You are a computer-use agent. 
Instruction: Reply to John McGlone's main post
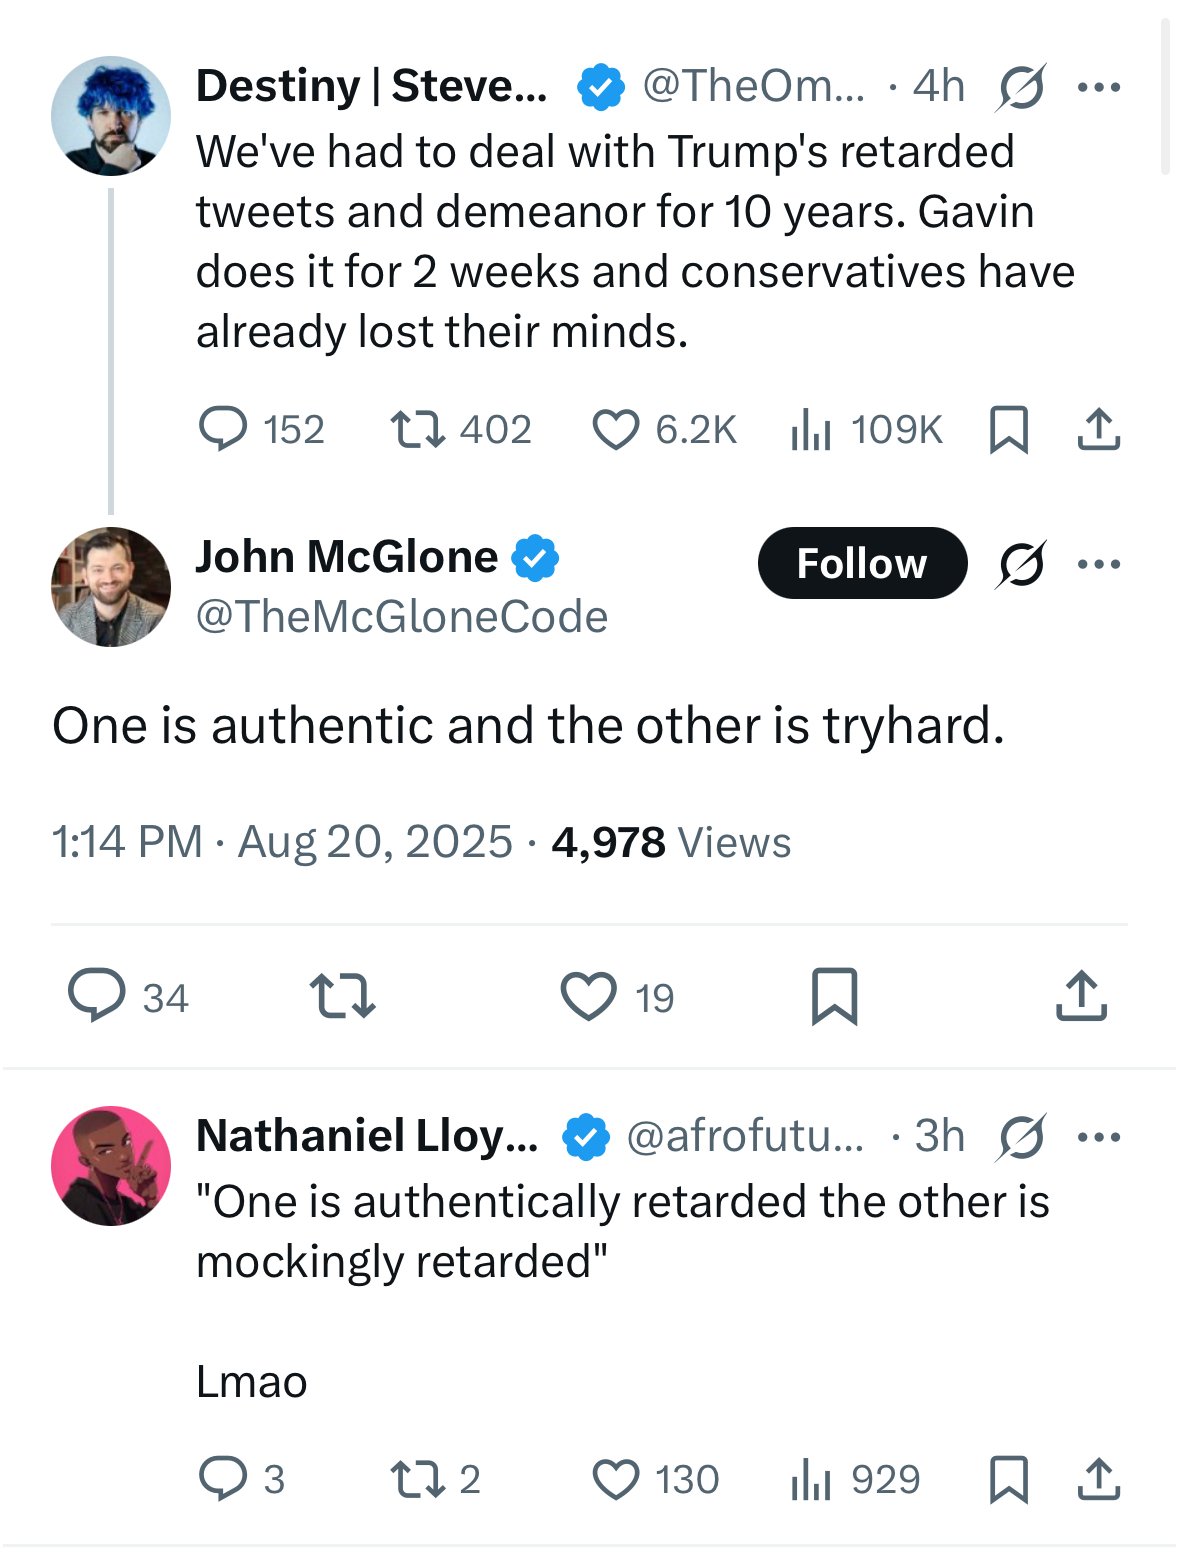click(97, 996)
